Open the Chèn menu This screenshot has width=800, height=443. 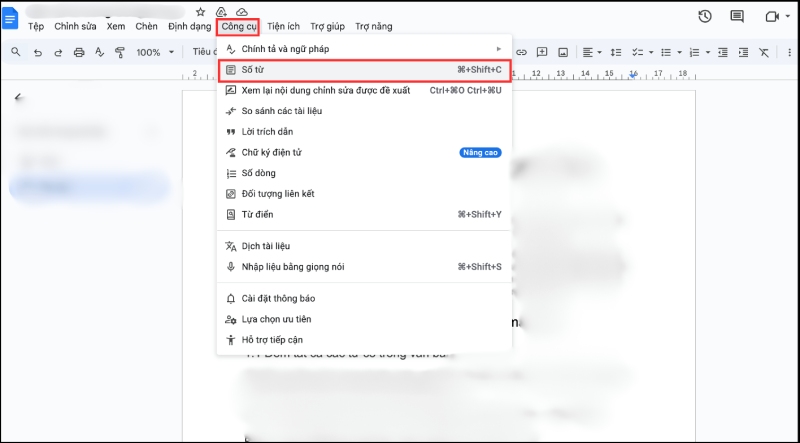pyautogui.click(x=146, y=26)
